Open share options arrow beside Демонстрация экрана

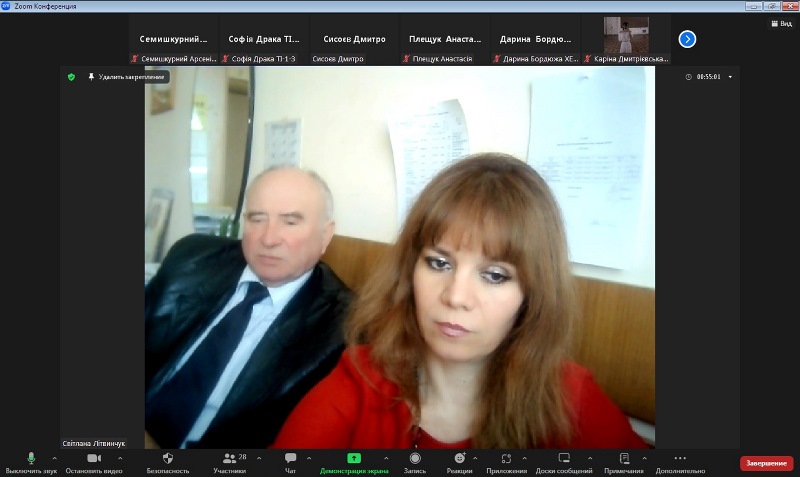point(386,458)
